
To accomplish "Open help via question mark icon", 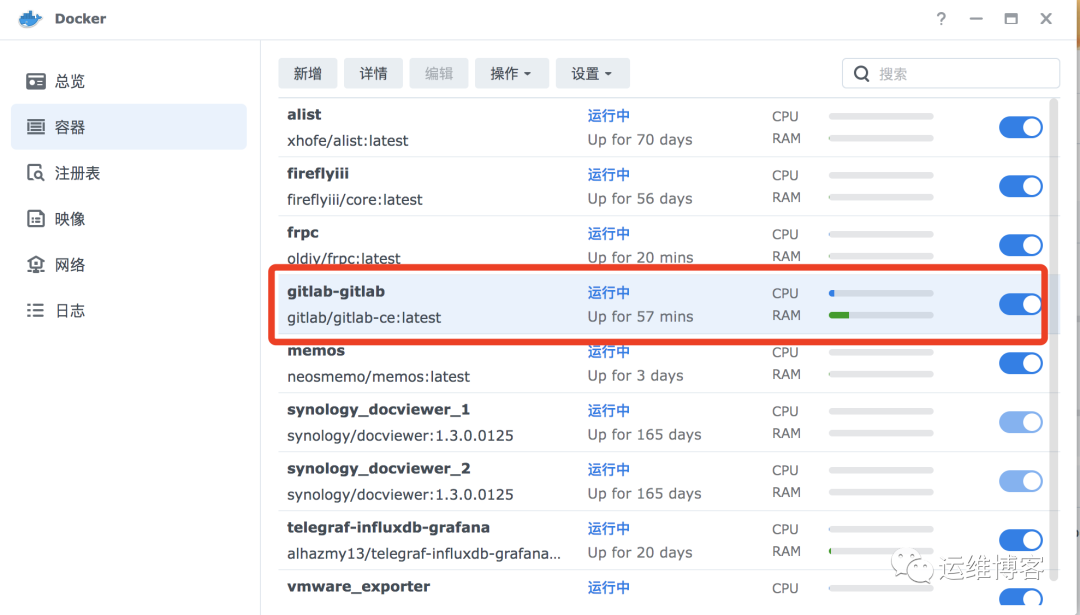I will pos(941,19).
